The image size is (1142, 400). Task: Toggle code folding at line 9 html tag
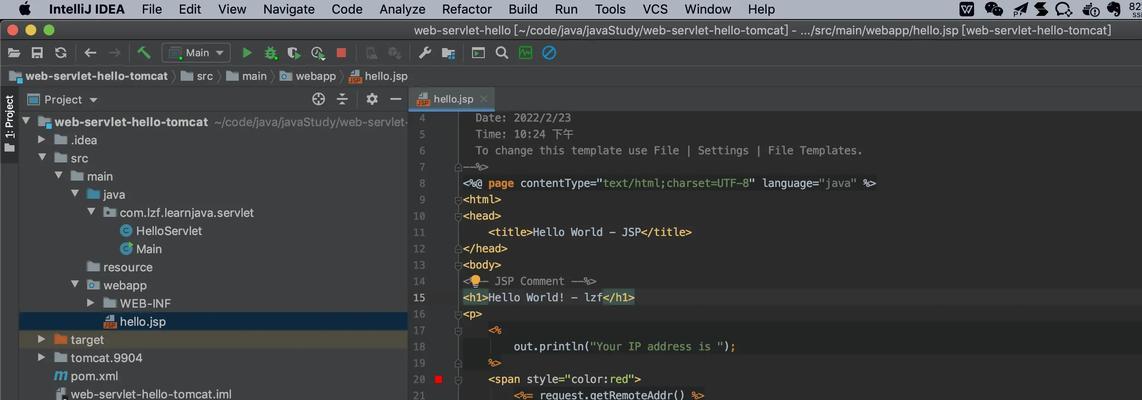[457, 200]
